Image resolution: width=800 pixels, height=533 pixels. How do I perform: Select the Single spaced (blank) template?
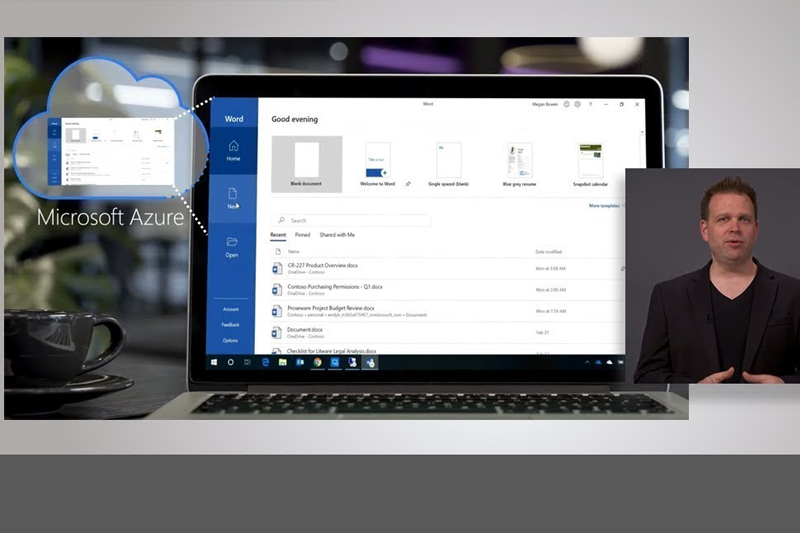click(x=448, y=164)
